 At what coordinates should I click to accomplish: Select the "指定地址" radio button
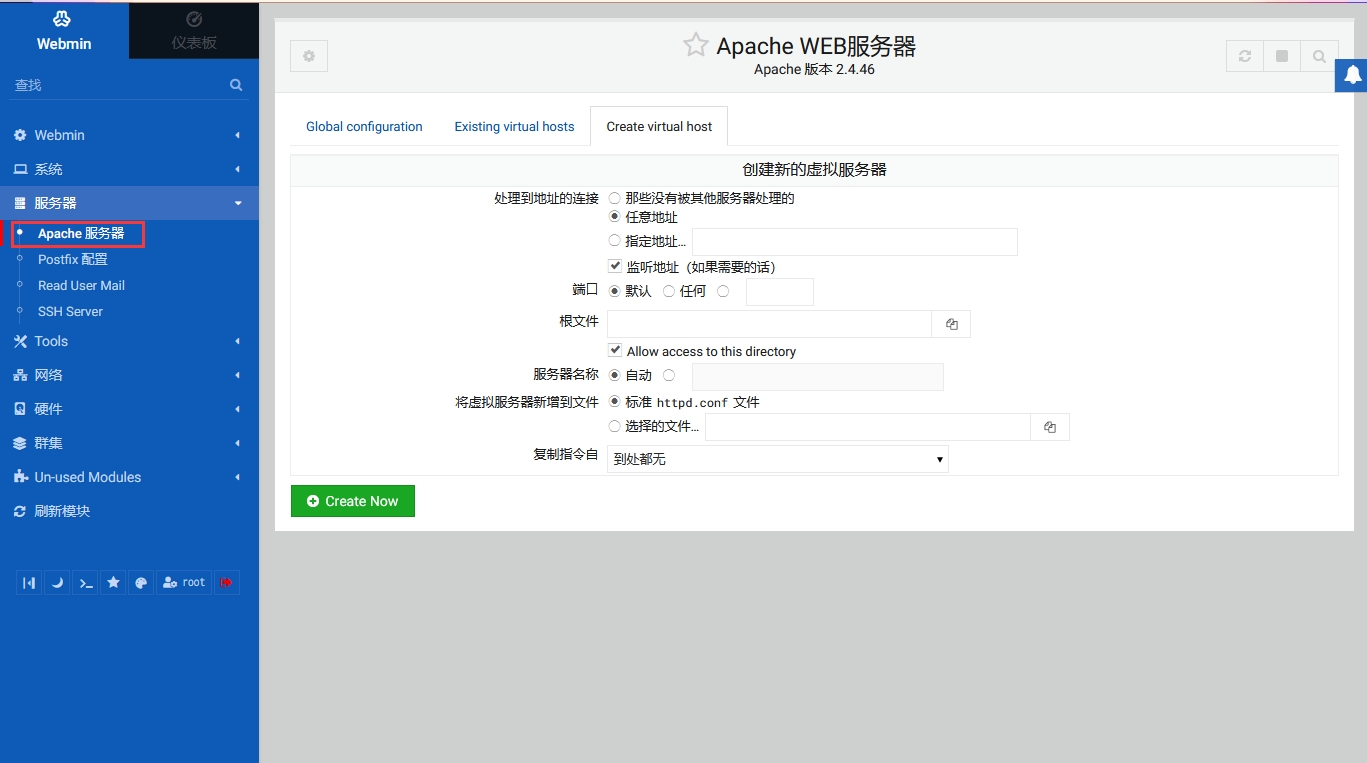(615, 240)
